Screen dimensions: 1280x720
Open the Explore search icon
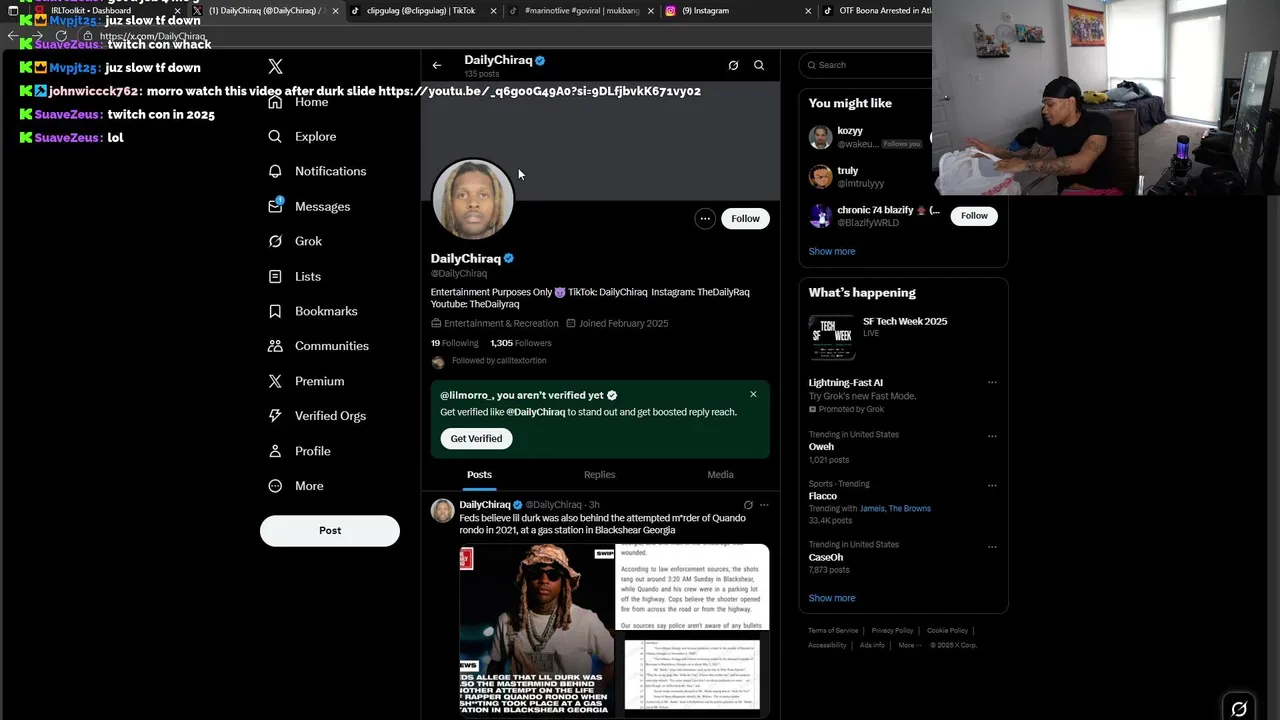click(x=275, y=136)
